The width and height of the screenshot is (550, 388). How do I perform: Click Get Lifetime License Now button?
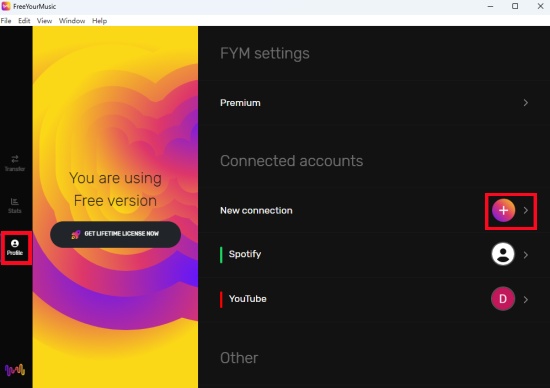point(115,234)
